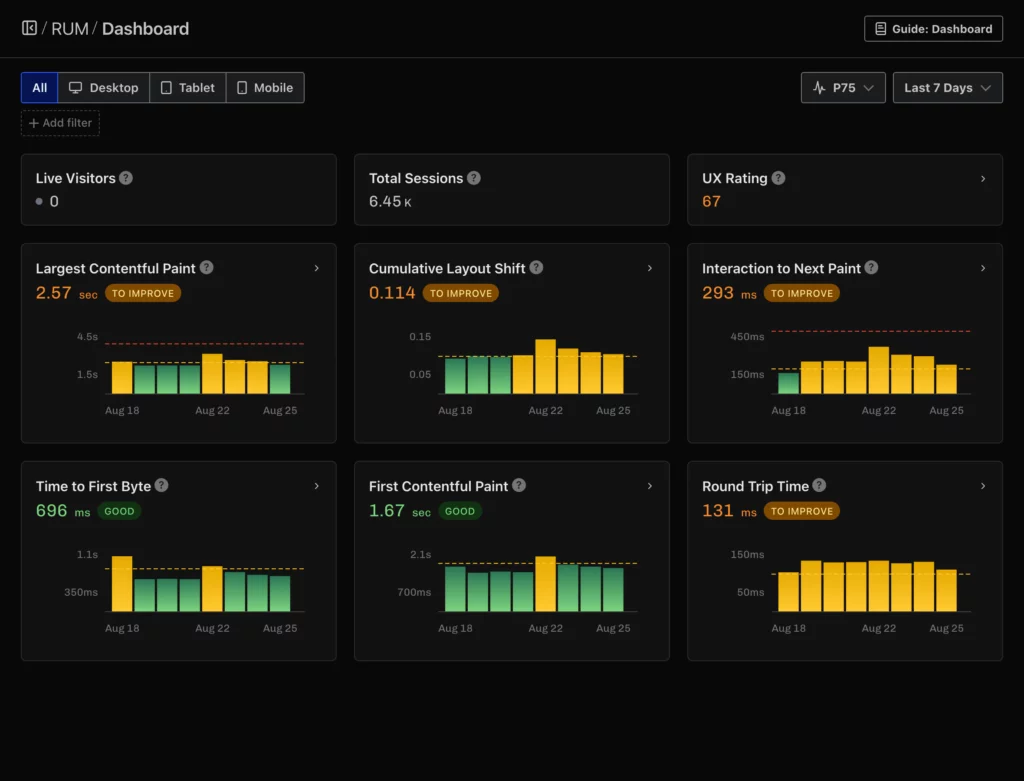Open the P75 percentile dropdown
Image resolution: width=1024 pixels, height=781 pixels.
click(x=843, y=88)
